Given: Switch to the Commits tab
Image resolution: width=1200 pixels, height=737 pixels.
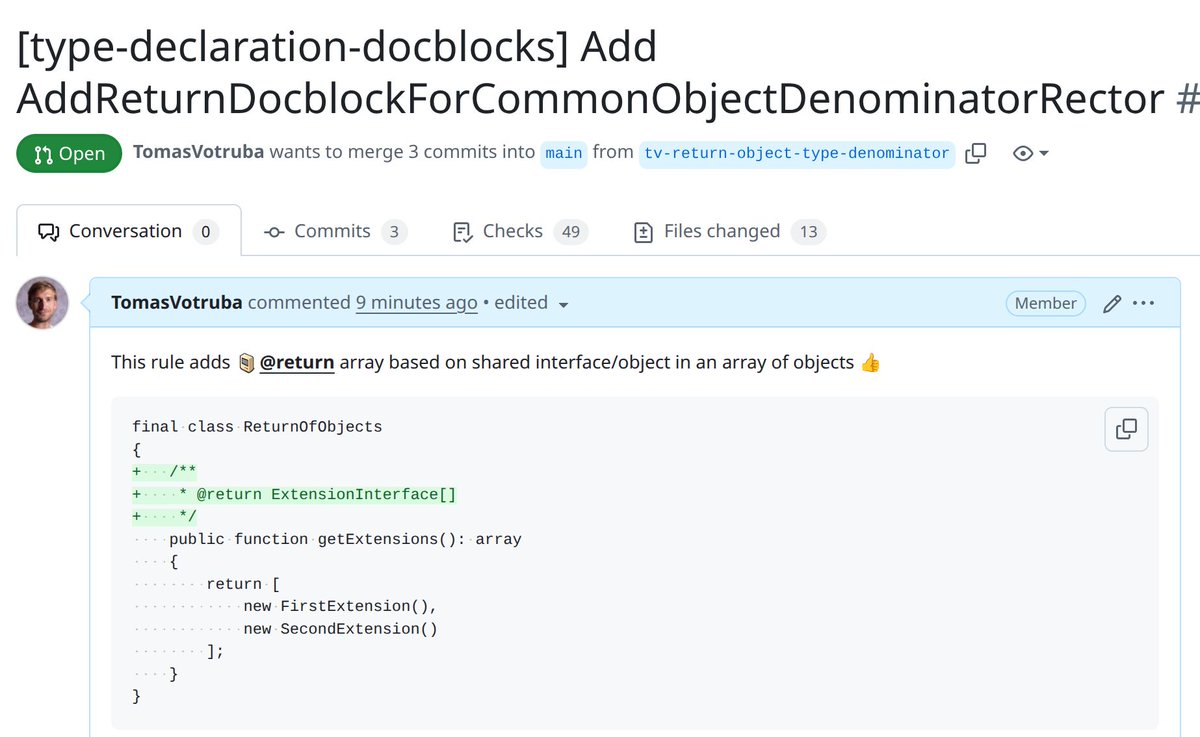Looking at the screenshot, I should (335, 231).
